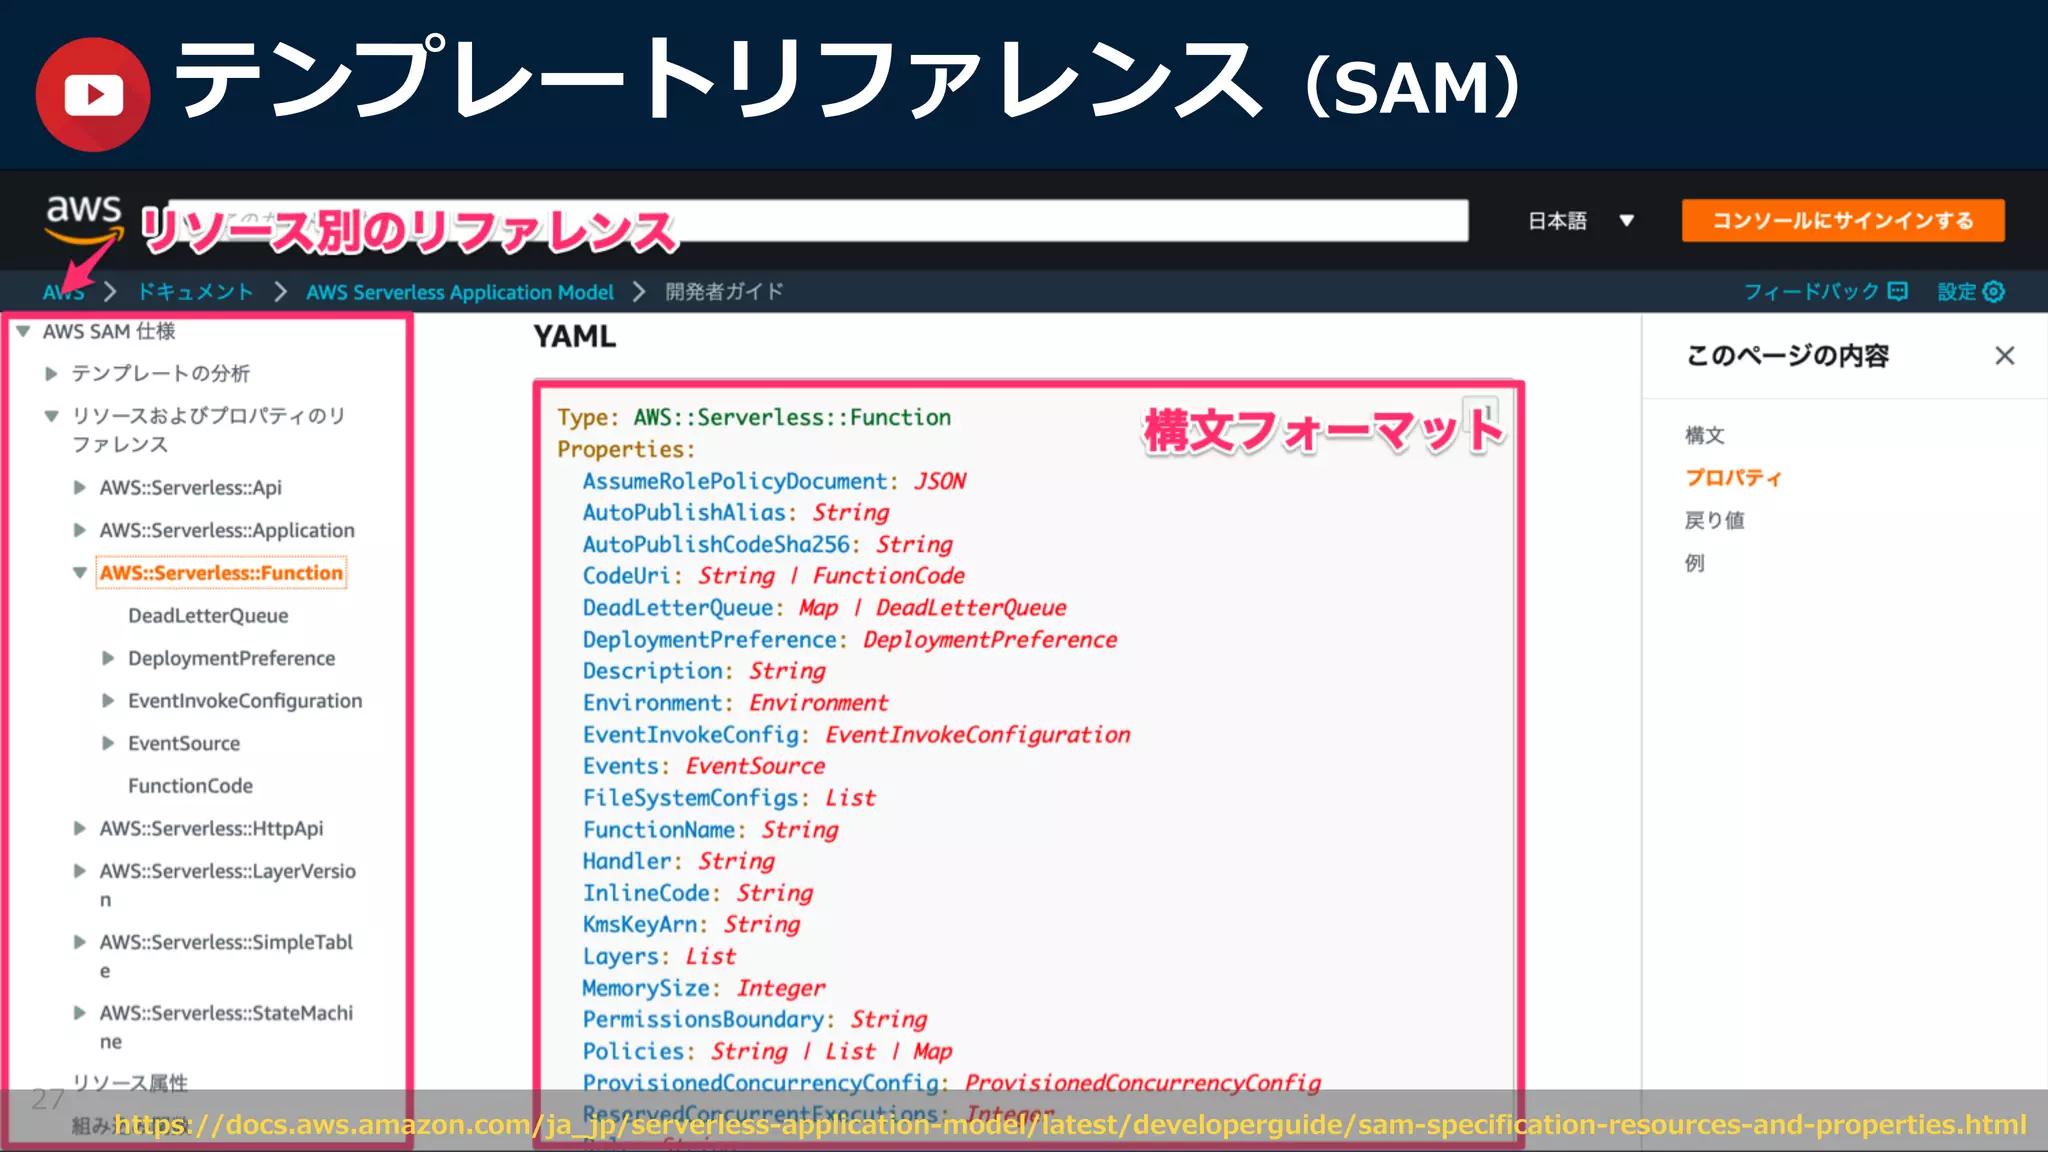Click the FileSystemConfigs property
The image size is (2048, 1152).
[x=691, y=798]
